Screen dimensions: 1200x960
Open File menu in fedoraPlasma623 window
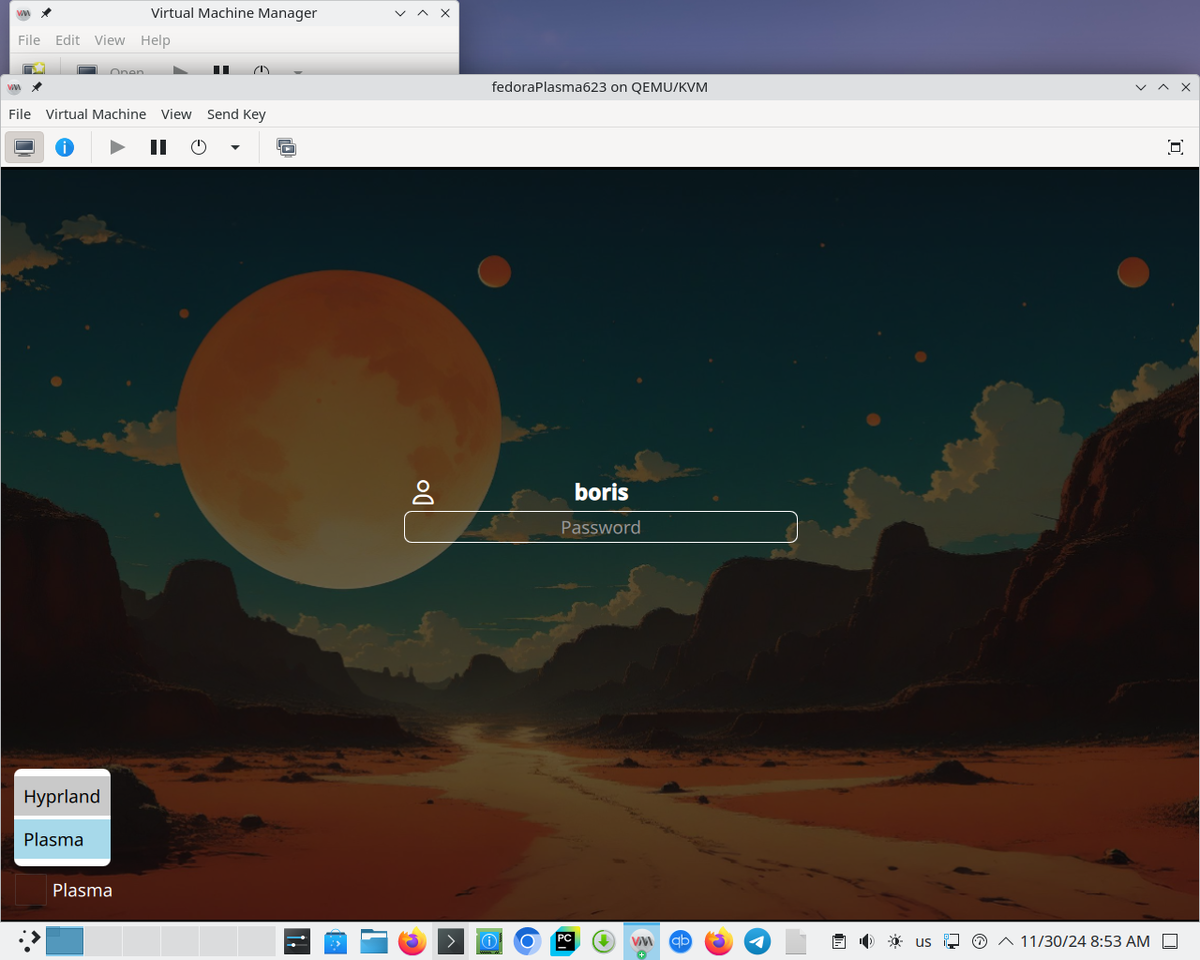click(x=19, y=114)
